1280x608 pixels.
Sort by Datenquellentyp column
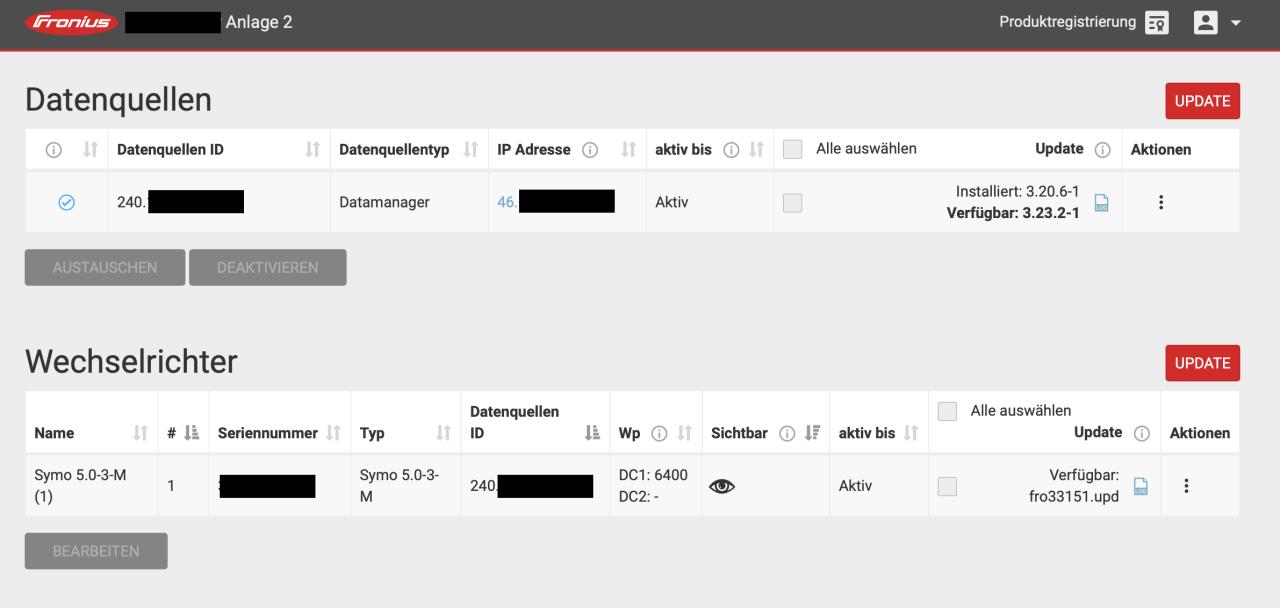tap(470, 150)
